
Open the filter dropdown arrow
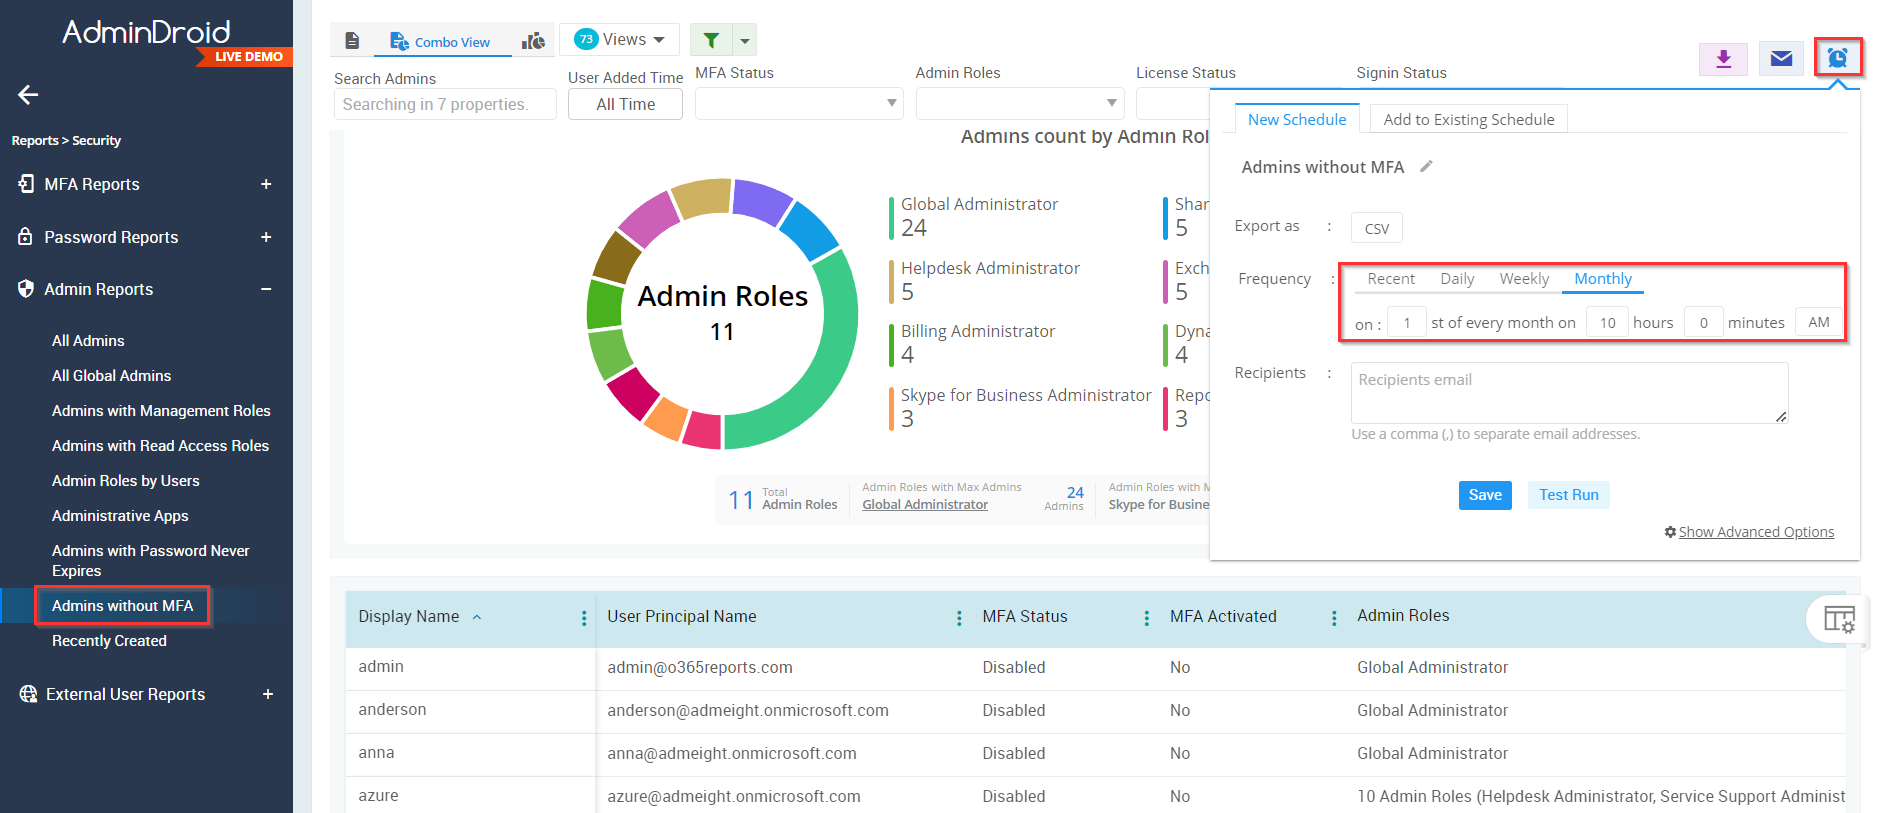click(745, 41)
